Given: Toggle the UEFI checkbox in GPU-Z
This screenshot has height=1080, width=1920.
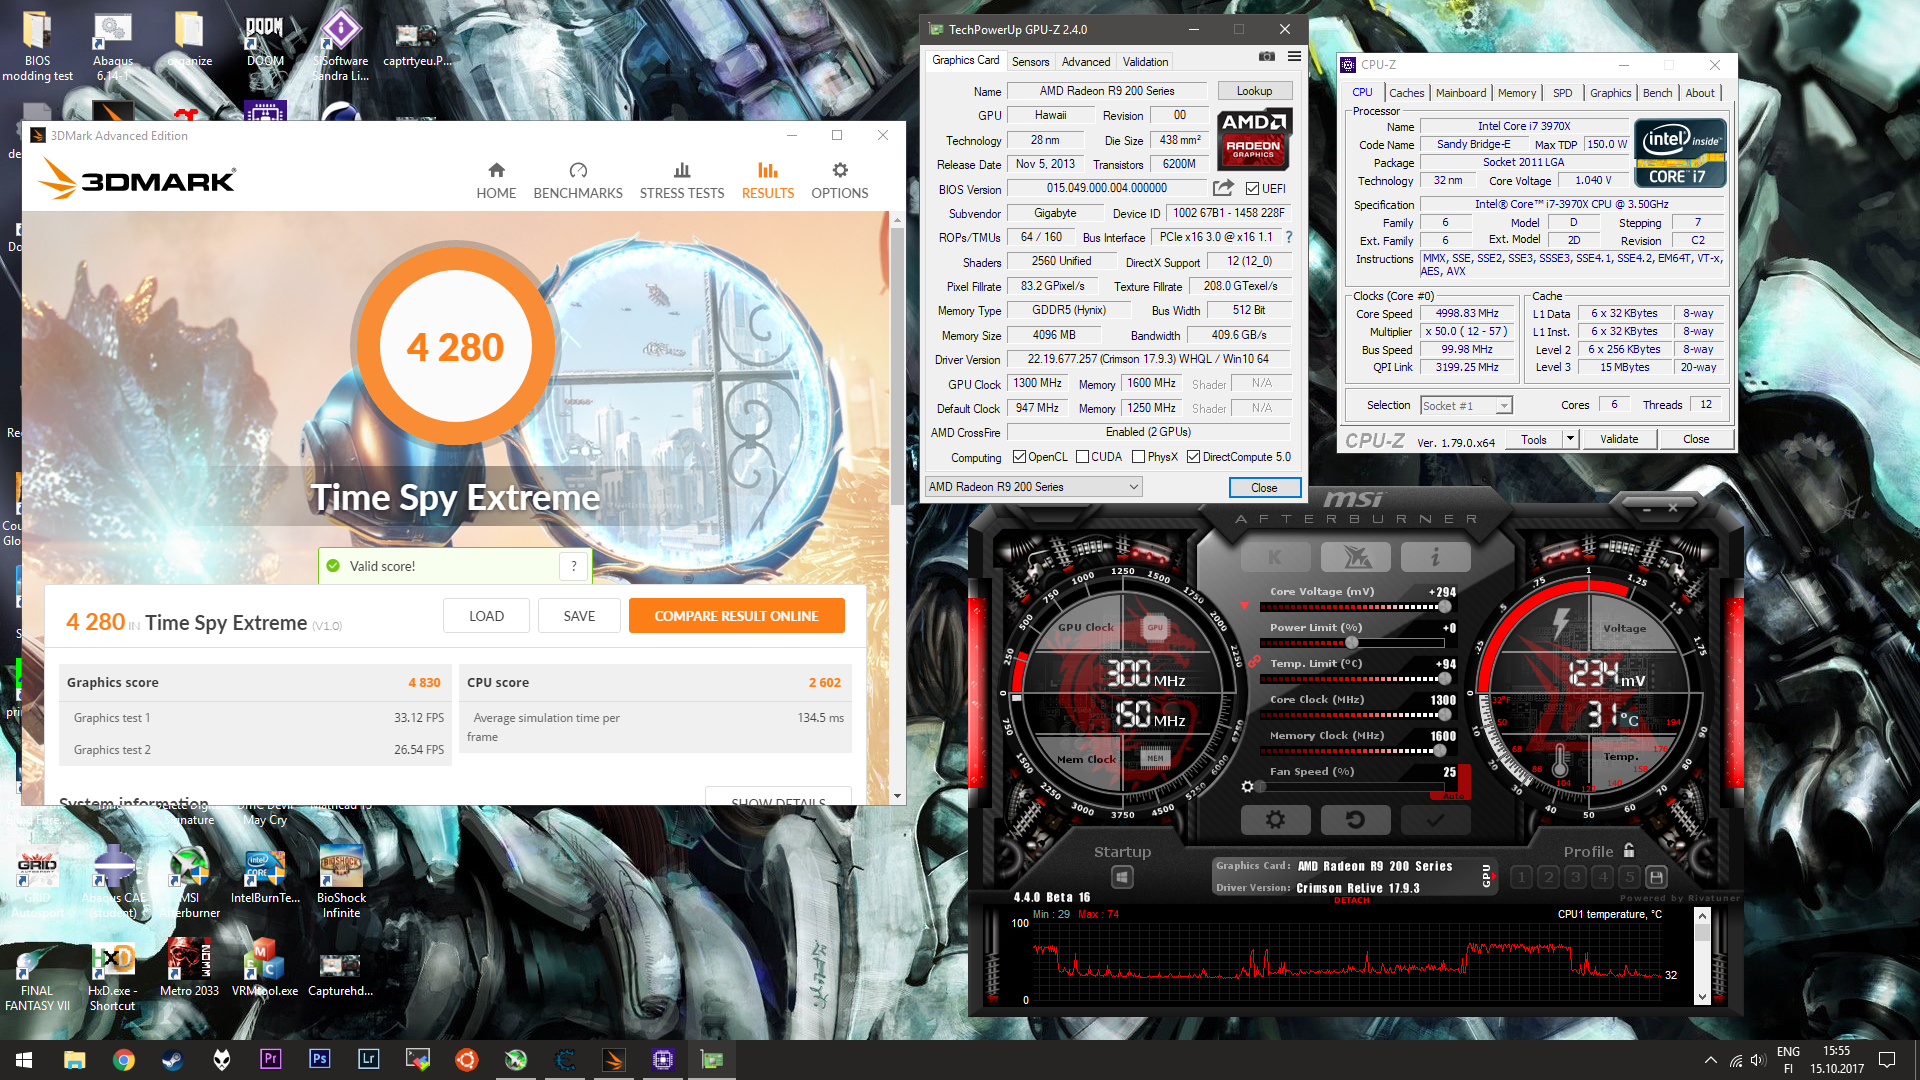Looking at the screenshot, I should pos(1252,188).
